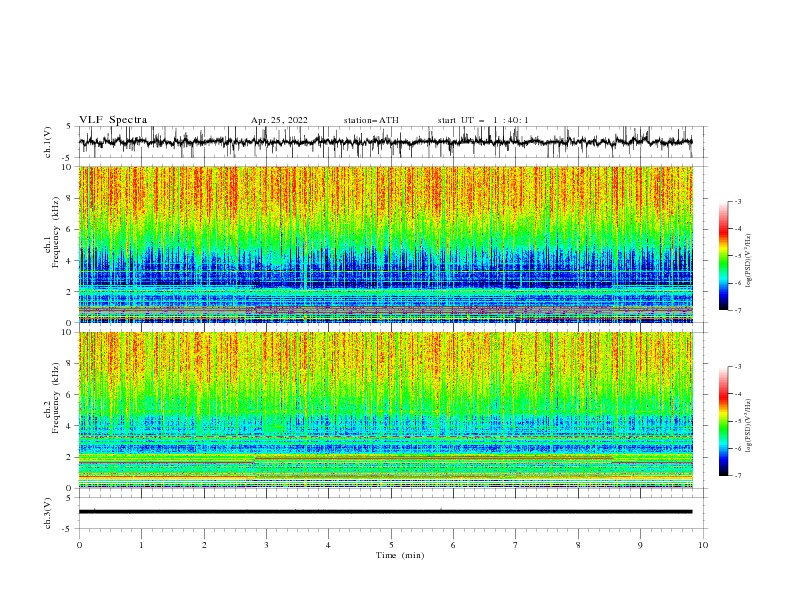The height and width of the screenshot is (612, 792).
Task: Click the 'Time (min)' axis label
Action: (x=400, y=555)
